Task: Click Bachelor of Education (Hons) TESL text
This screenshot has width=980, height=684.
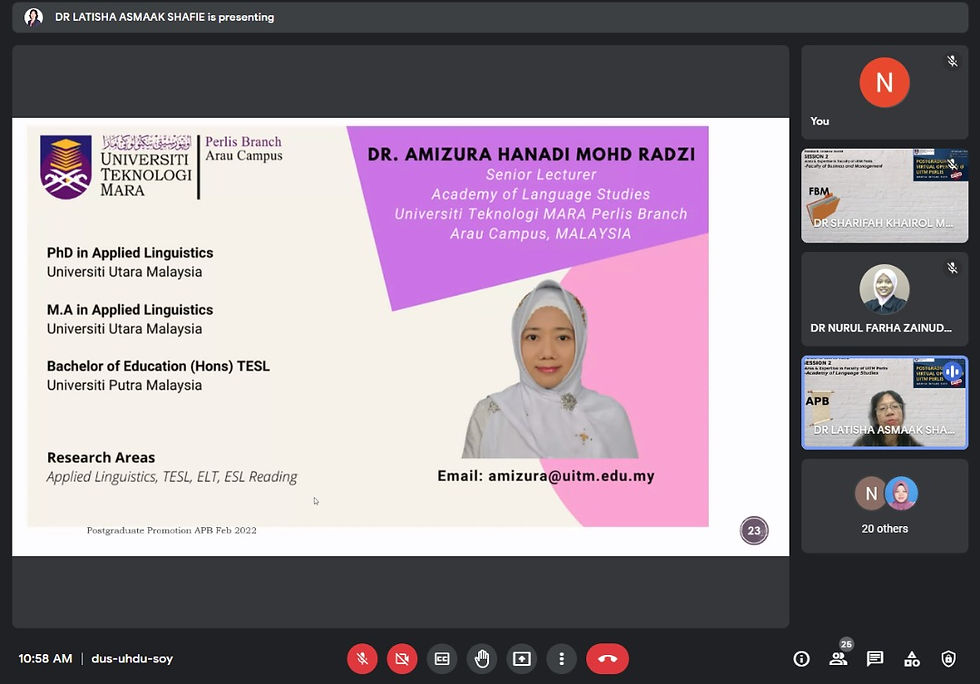Action: [158, 366]
